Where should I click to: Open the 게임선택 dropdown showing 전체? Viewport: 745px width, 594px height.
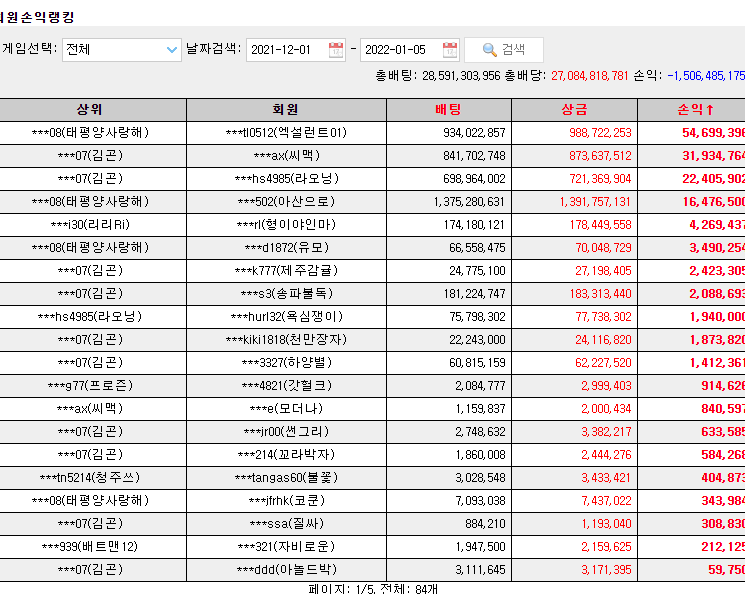pos(122,50)
